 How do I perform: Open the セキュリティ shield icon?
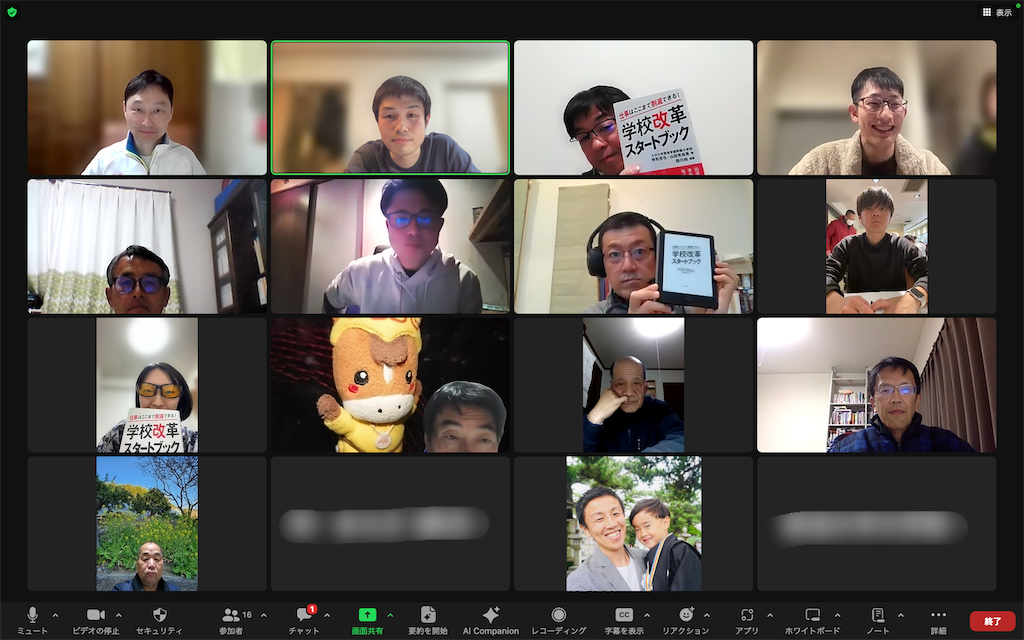[159, 615]
